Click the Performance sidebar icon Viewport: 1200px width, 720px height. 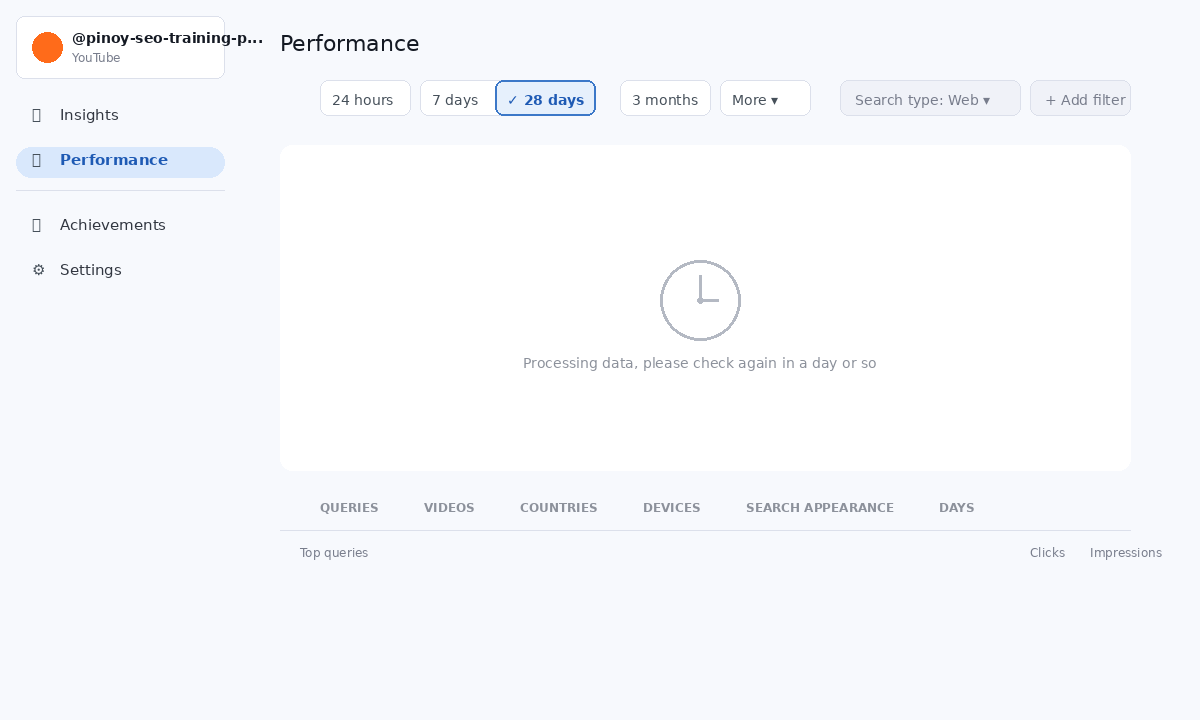(x=37, y=160)
